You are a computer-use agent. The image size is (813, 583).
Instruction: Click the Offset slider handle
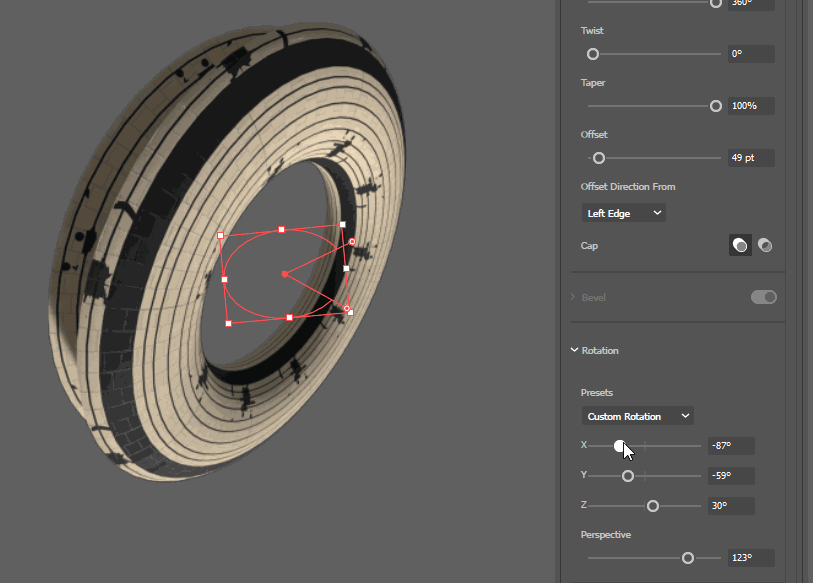click(x=599, y=158)
